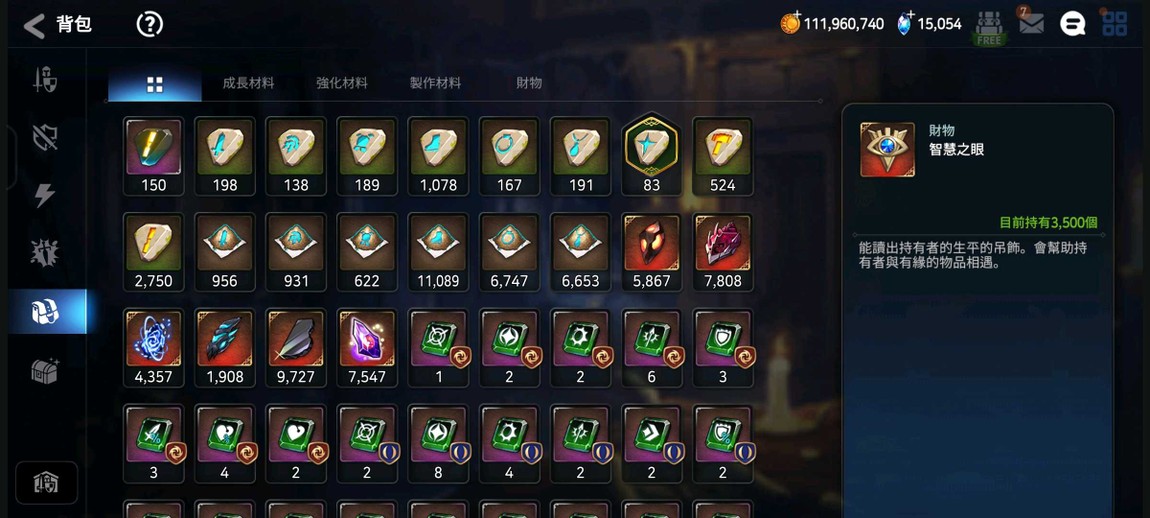Open the grid menu icon at top right

coord(1115,24)
